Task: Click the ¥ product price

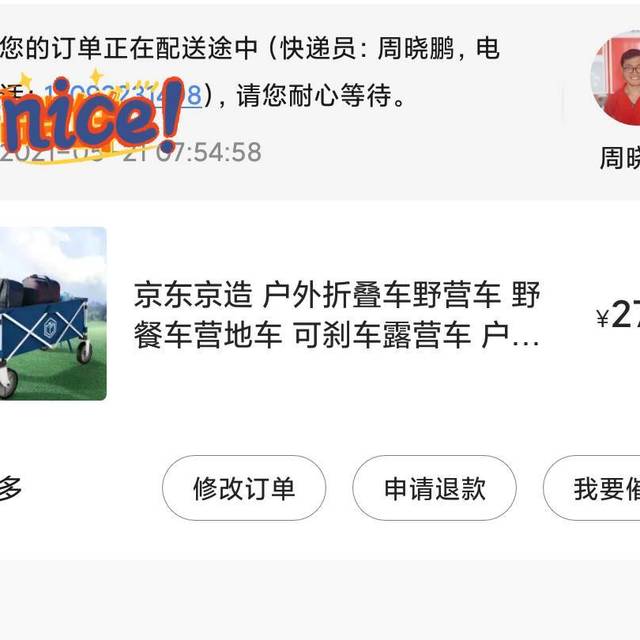Action: (618, 315)
